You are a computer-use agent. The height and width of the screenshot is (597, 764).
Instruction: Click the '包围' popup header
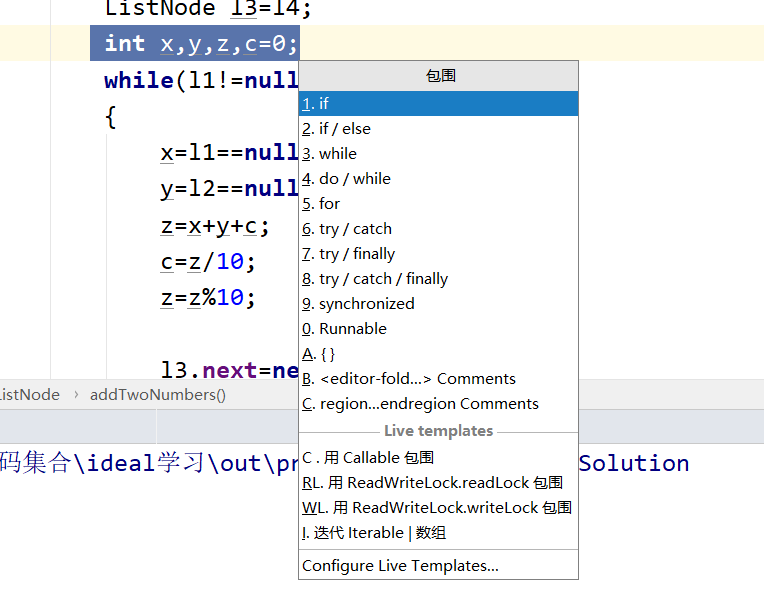click(x=440, y=76)
